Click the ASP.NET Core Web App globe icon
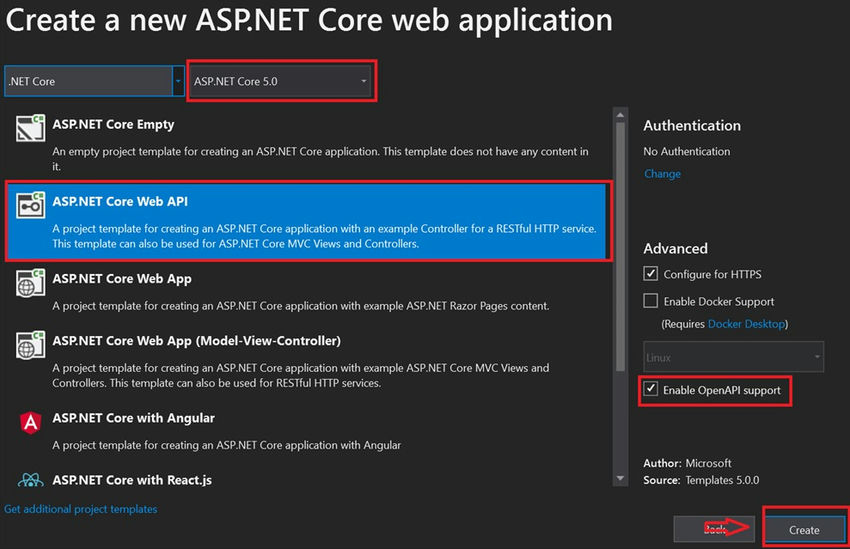Screen dimensions: 850x549 30,283
